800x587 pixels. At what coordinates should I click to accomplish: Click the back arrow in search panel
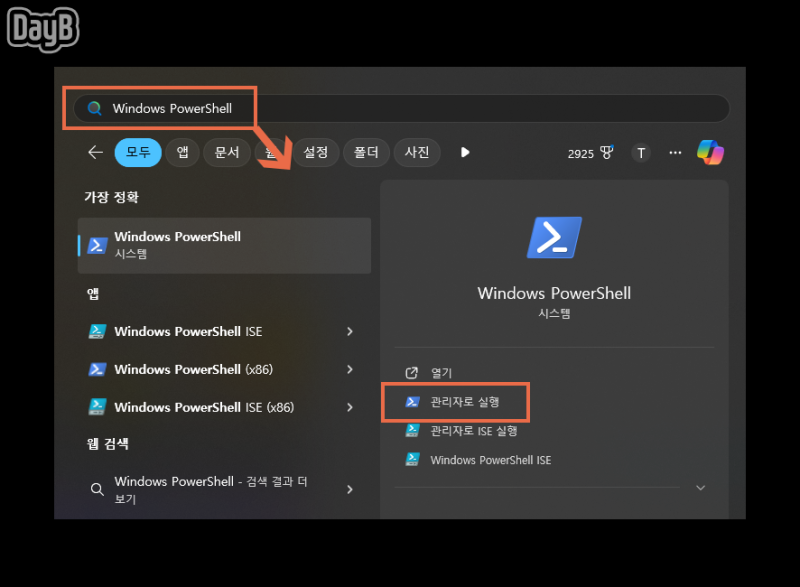point(95,152)
